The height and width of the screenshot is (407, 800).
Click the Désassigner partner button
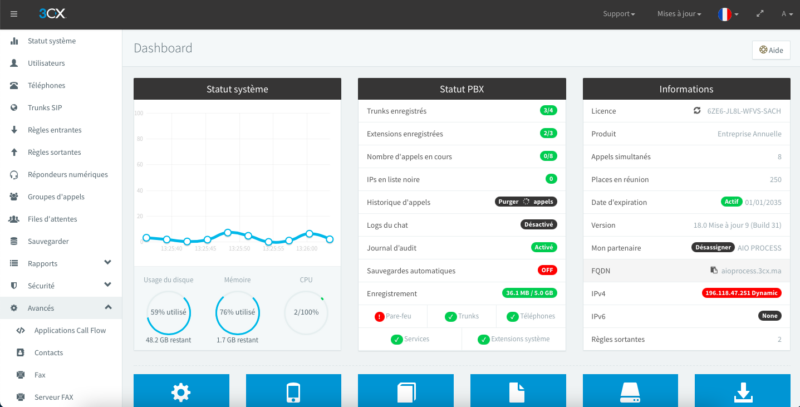coord(715,247)
